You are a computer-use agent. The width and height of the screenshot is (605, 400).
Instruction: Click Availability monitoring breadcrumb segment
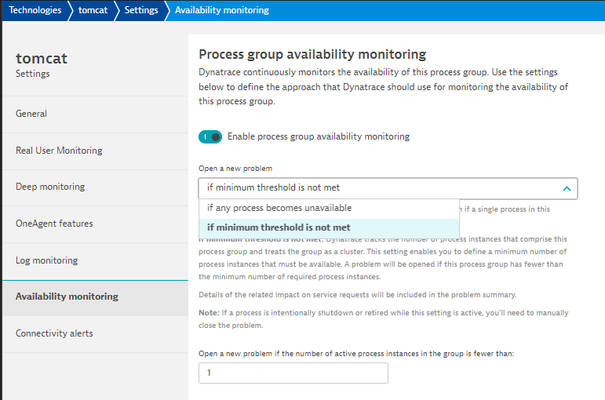point(221,10)
